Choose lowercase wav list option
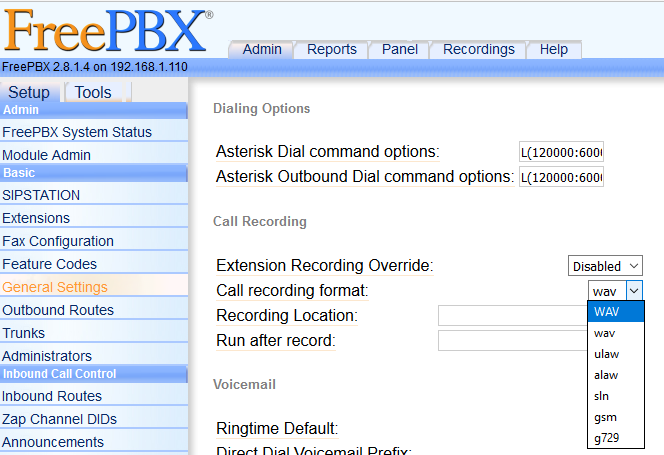 [616, 333]
